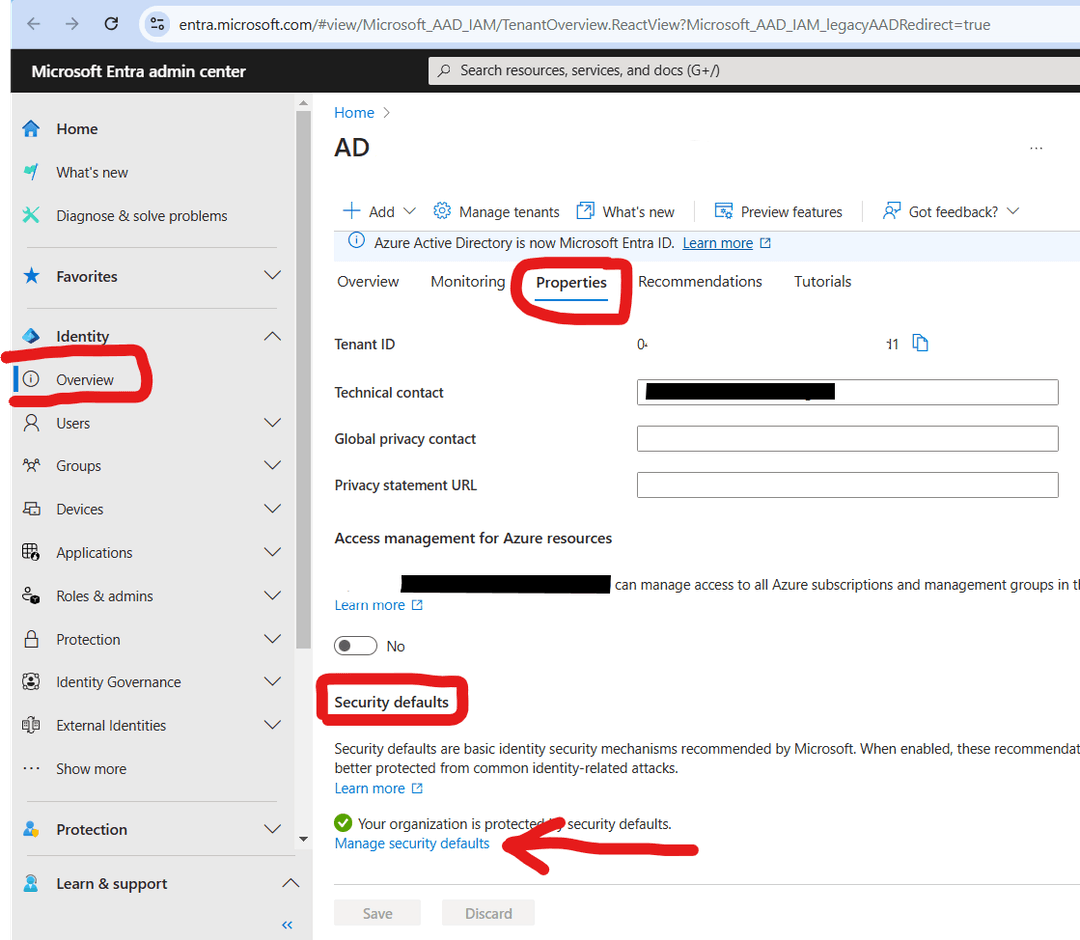Collapse the Identity section
The width and height of the screenshot is (1080, 940).
click(x=272, y=337)
